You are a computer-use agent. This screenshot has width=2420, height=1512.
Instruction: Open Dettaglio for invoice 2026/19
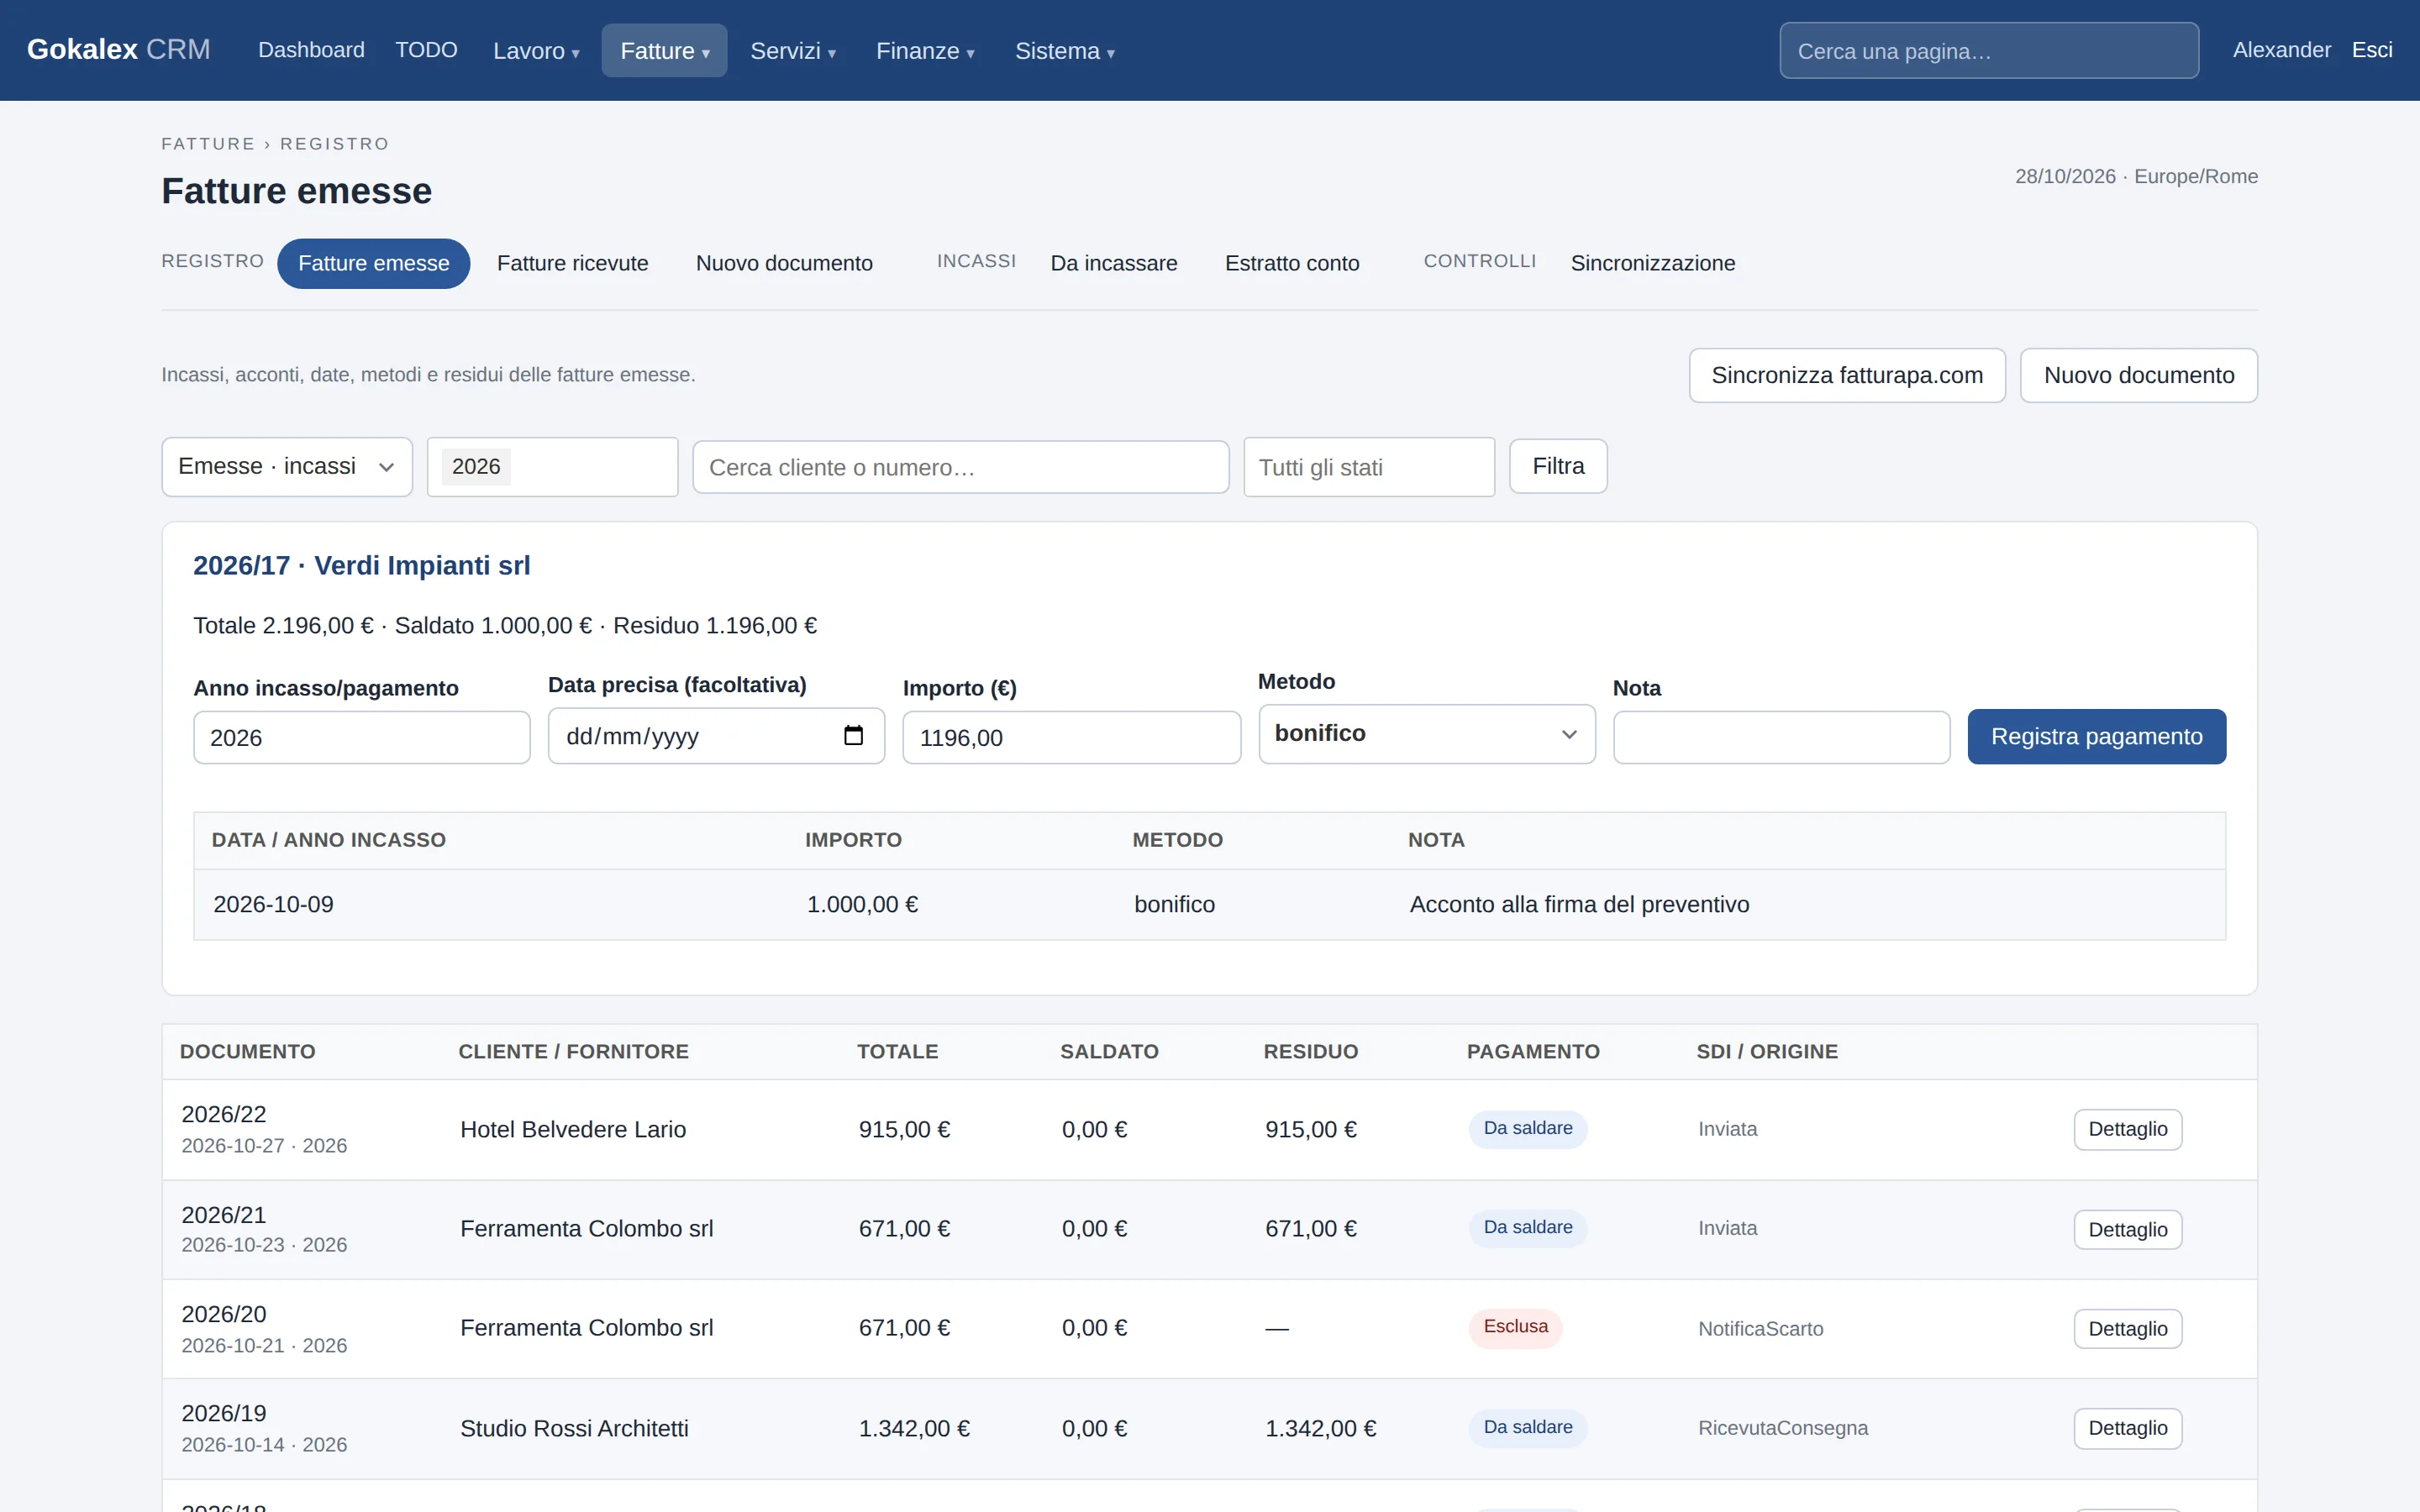pos(2127,1428)
